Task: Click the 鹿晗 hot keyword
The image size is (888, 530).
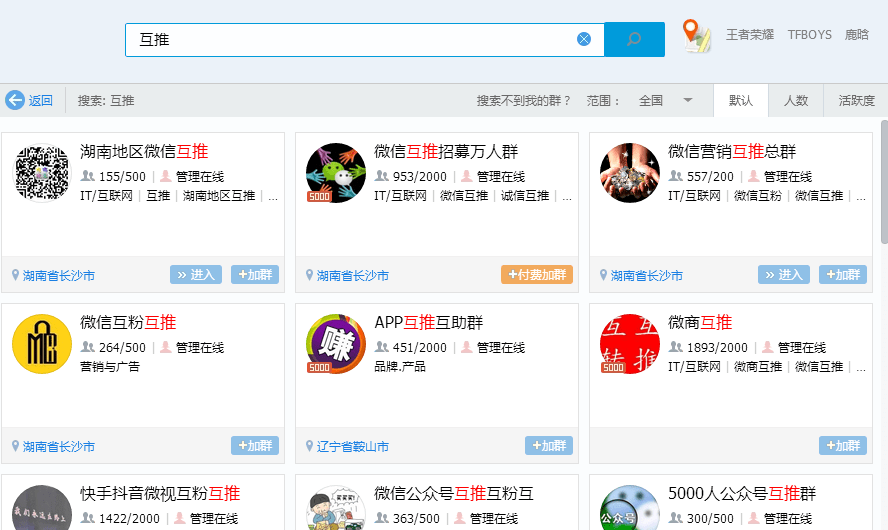Action: tap(856, 35)
